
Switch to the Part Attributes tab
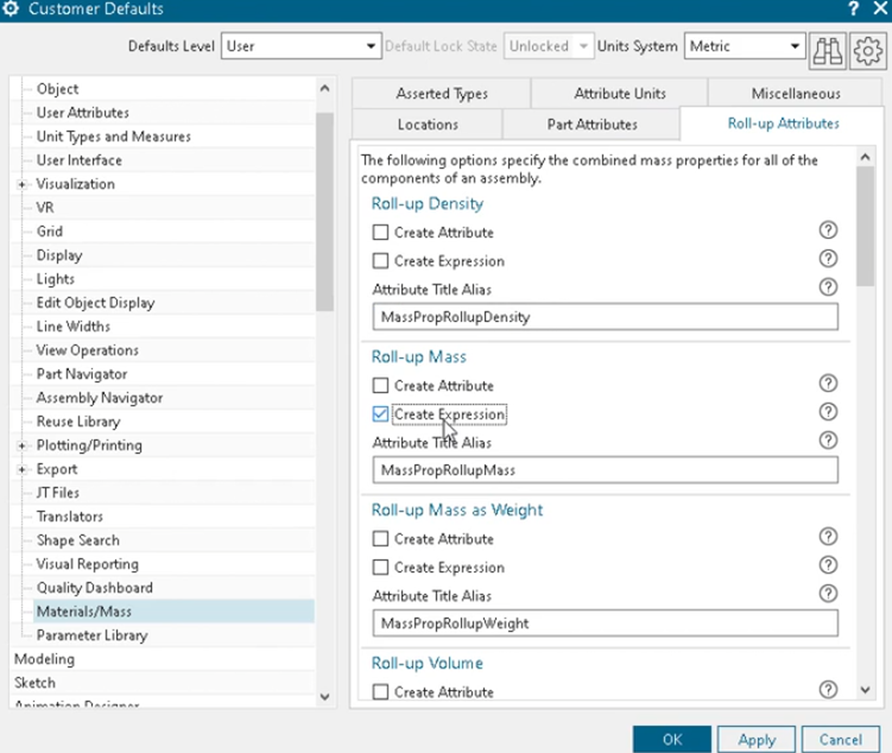(x=592, y=125)
